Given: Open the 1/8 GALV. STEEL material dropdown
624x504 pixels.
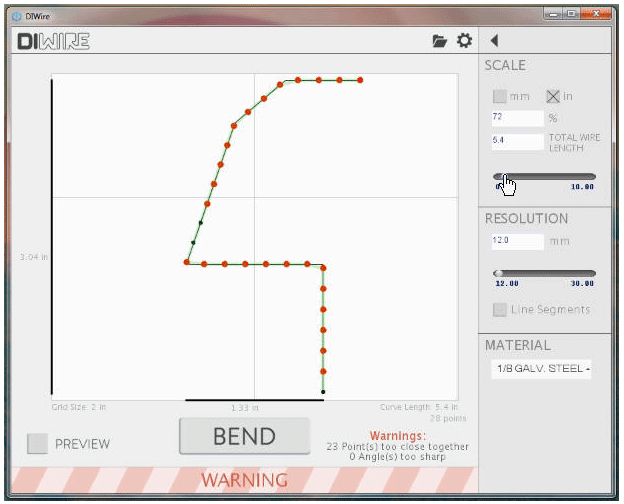Looking at the screenshot, I should tap(540, 369).
